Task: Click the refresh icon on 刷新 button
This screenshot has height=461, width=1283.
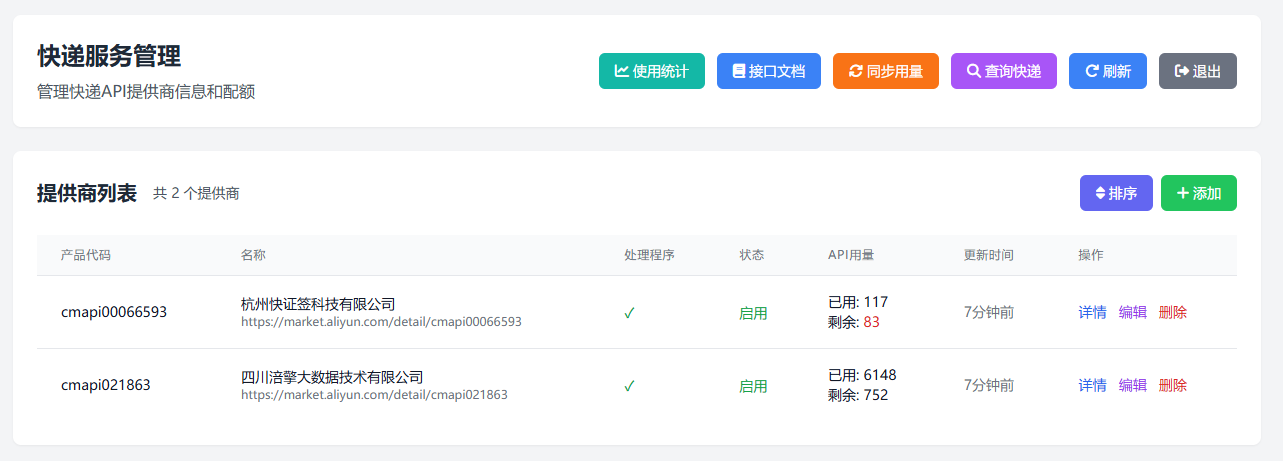Action: 1092,71
